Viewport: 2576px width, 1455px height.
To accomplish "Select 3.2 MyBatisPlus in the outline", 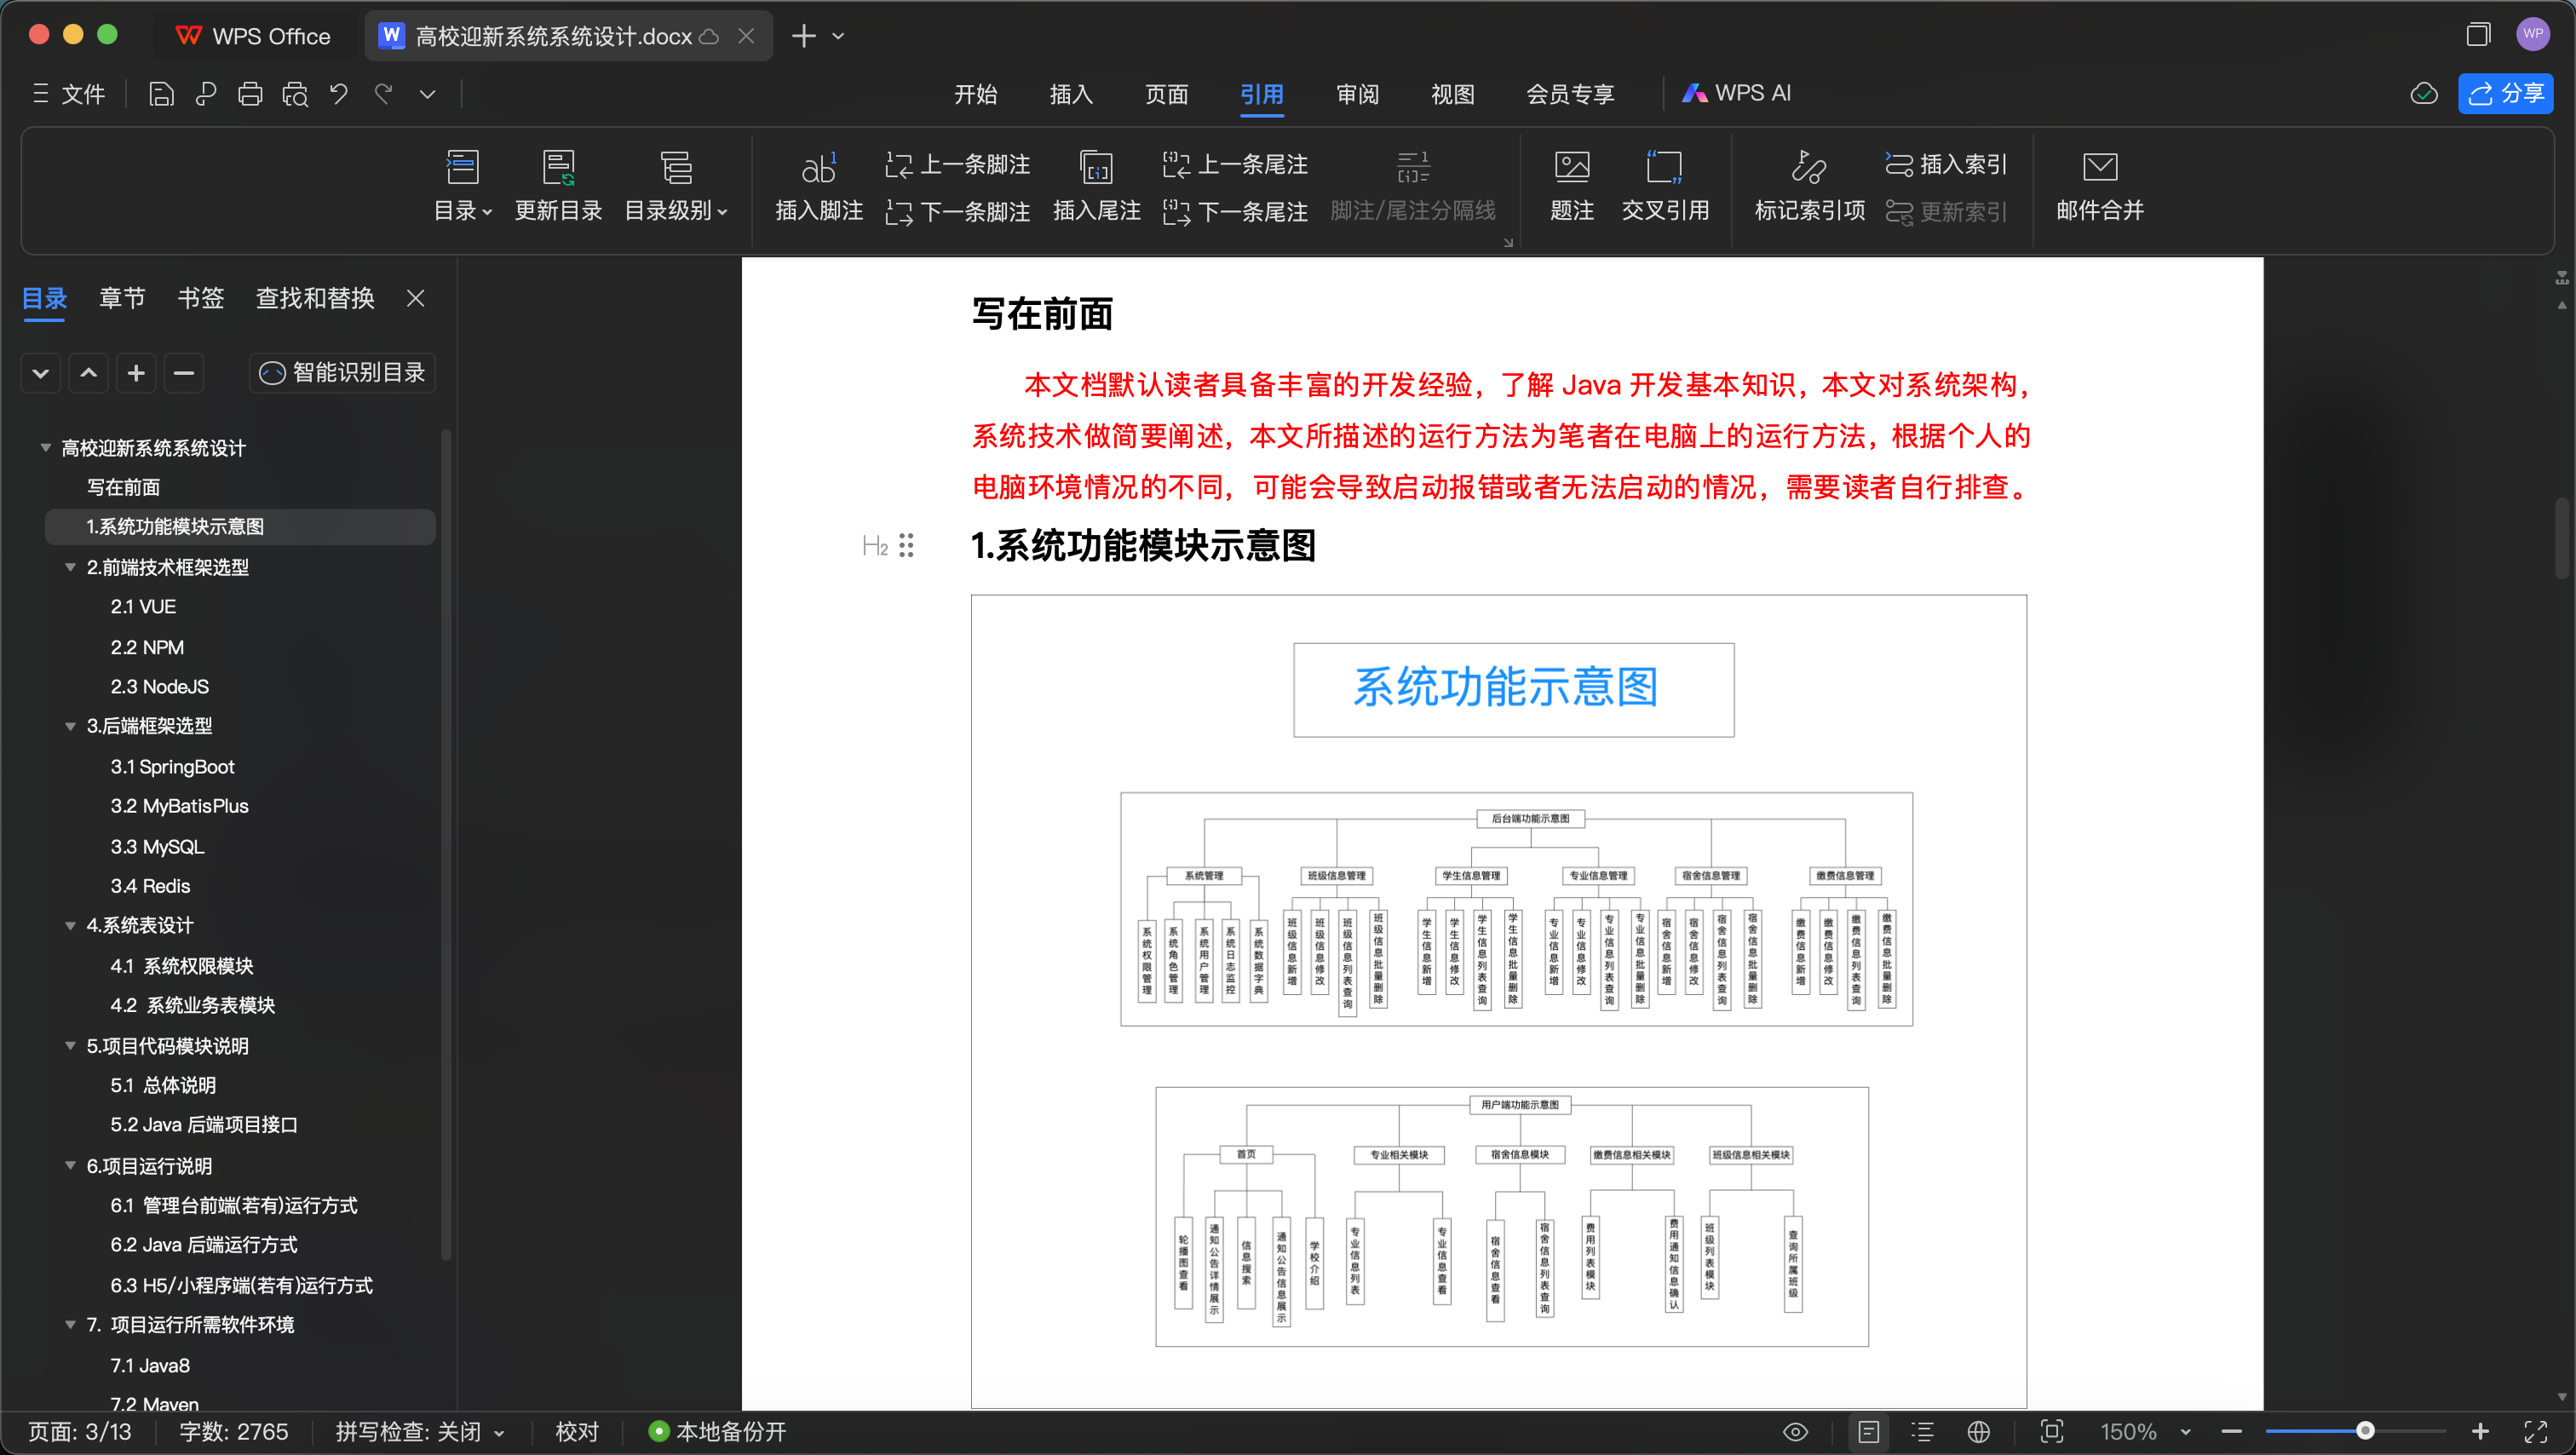I will click(x=180, y=806).
